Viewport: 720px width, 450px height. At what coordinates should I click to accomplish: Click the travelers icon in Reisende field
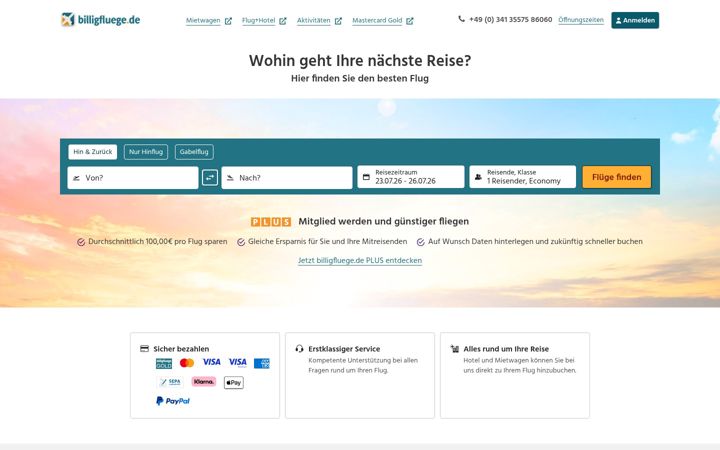click(x=478, y=177)
